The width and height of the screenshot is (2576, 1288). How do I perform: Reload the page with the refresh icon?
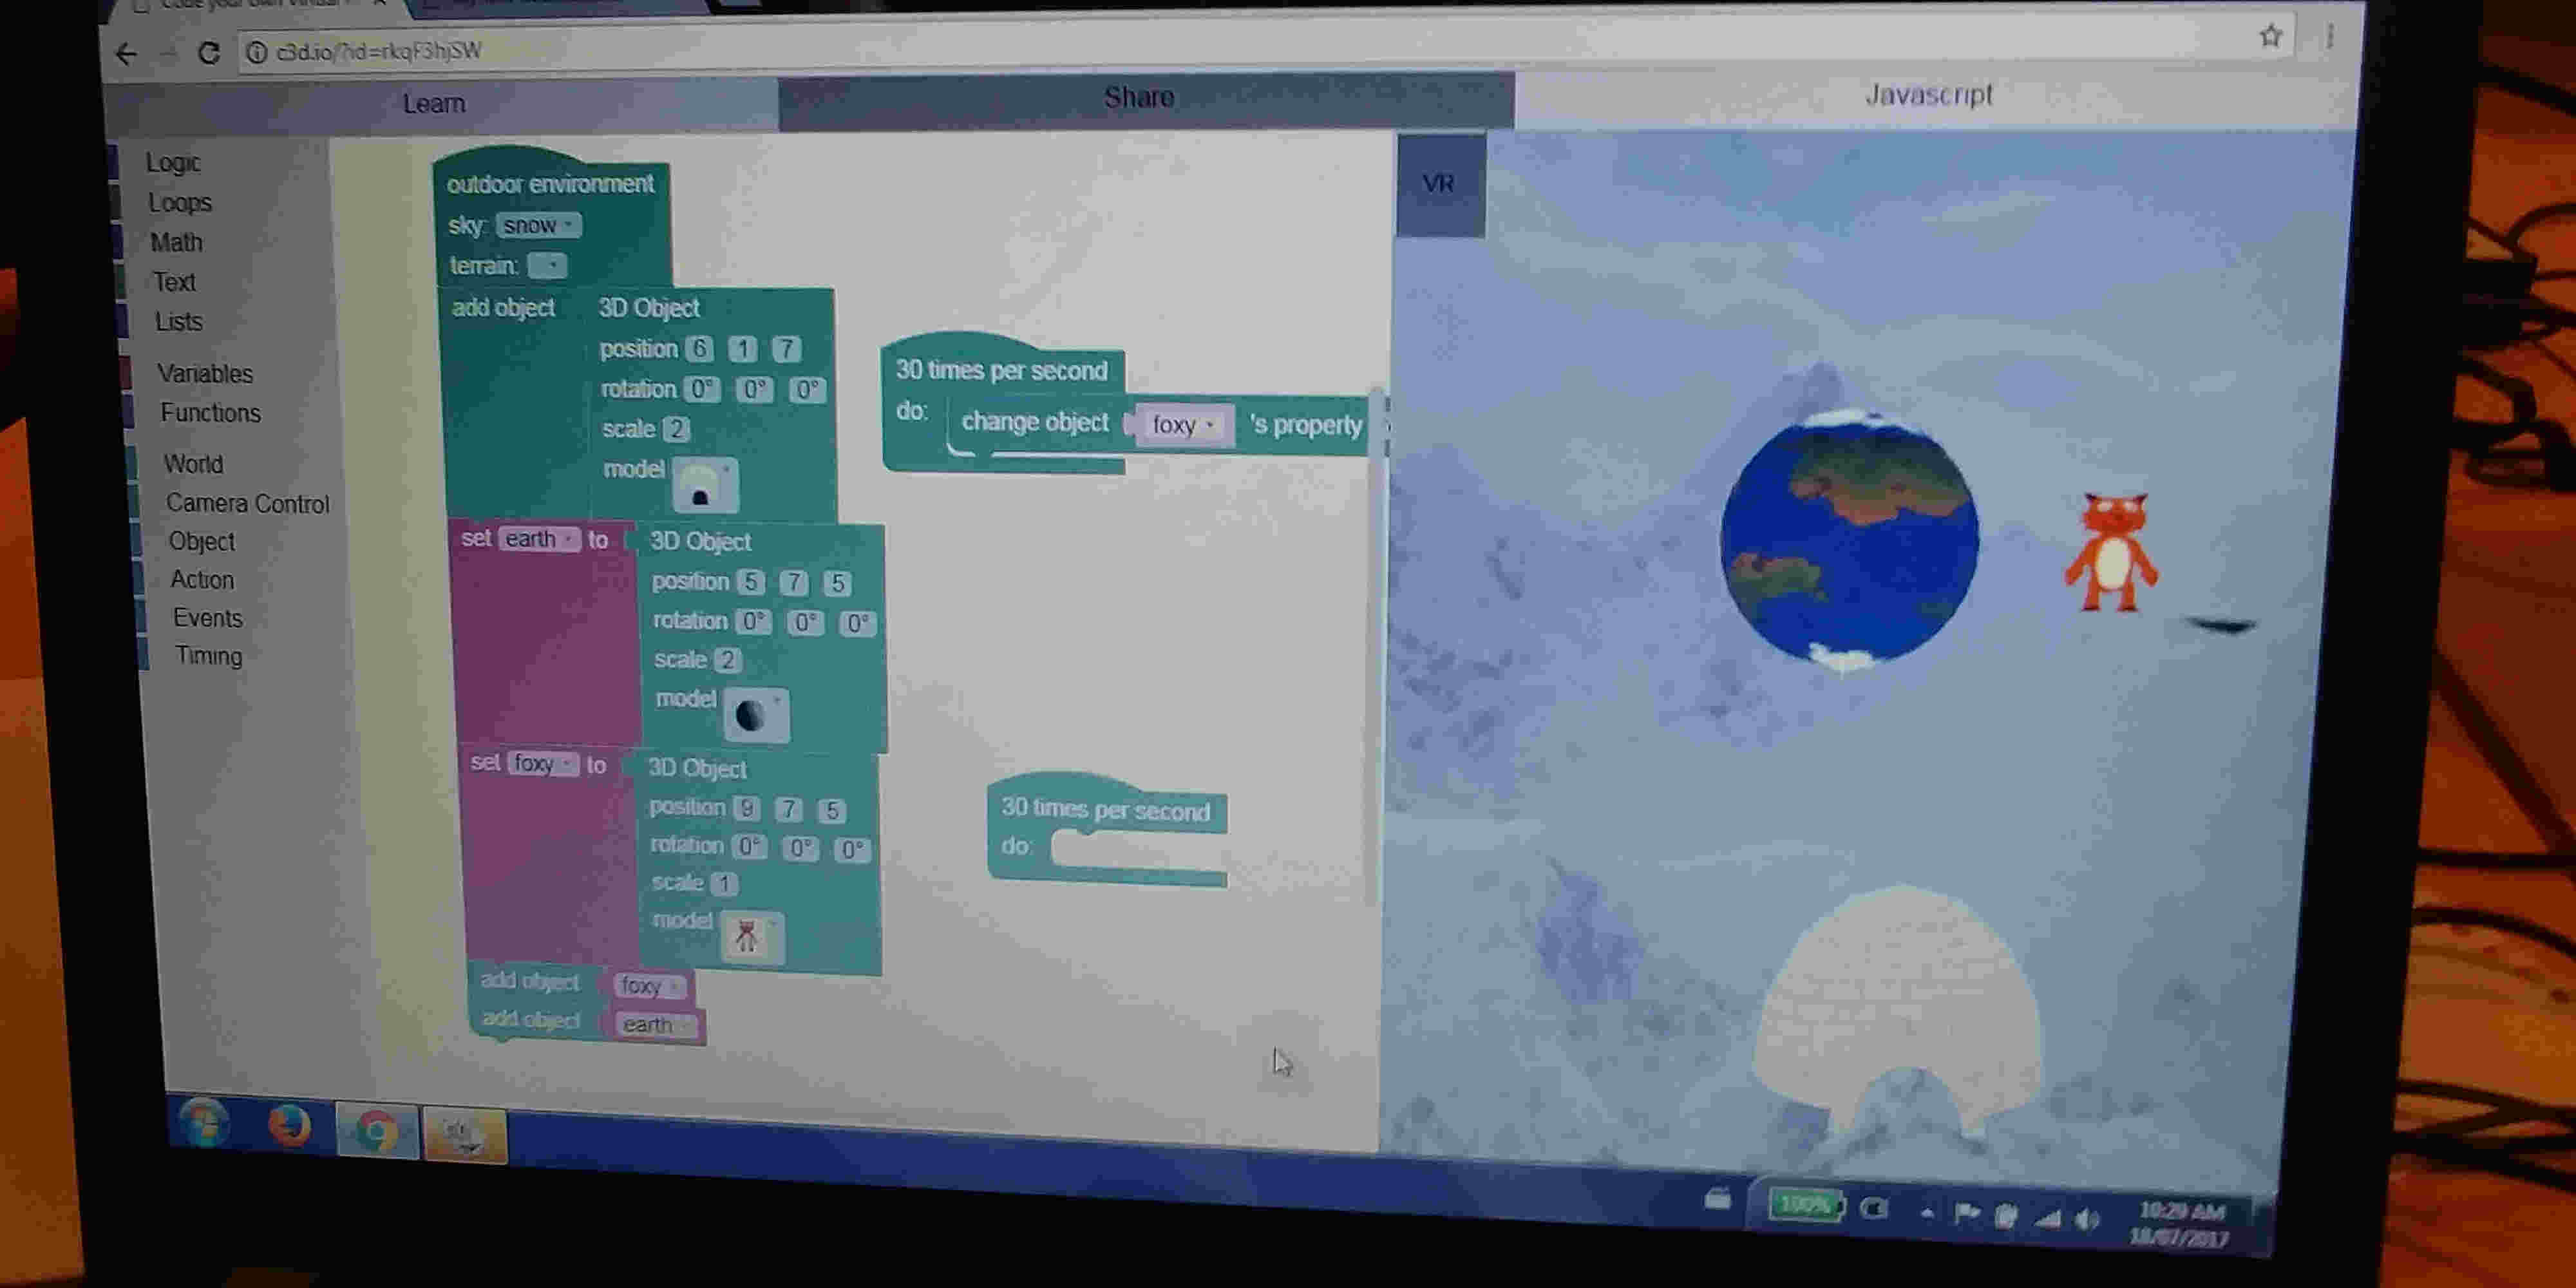pos(208,53)
